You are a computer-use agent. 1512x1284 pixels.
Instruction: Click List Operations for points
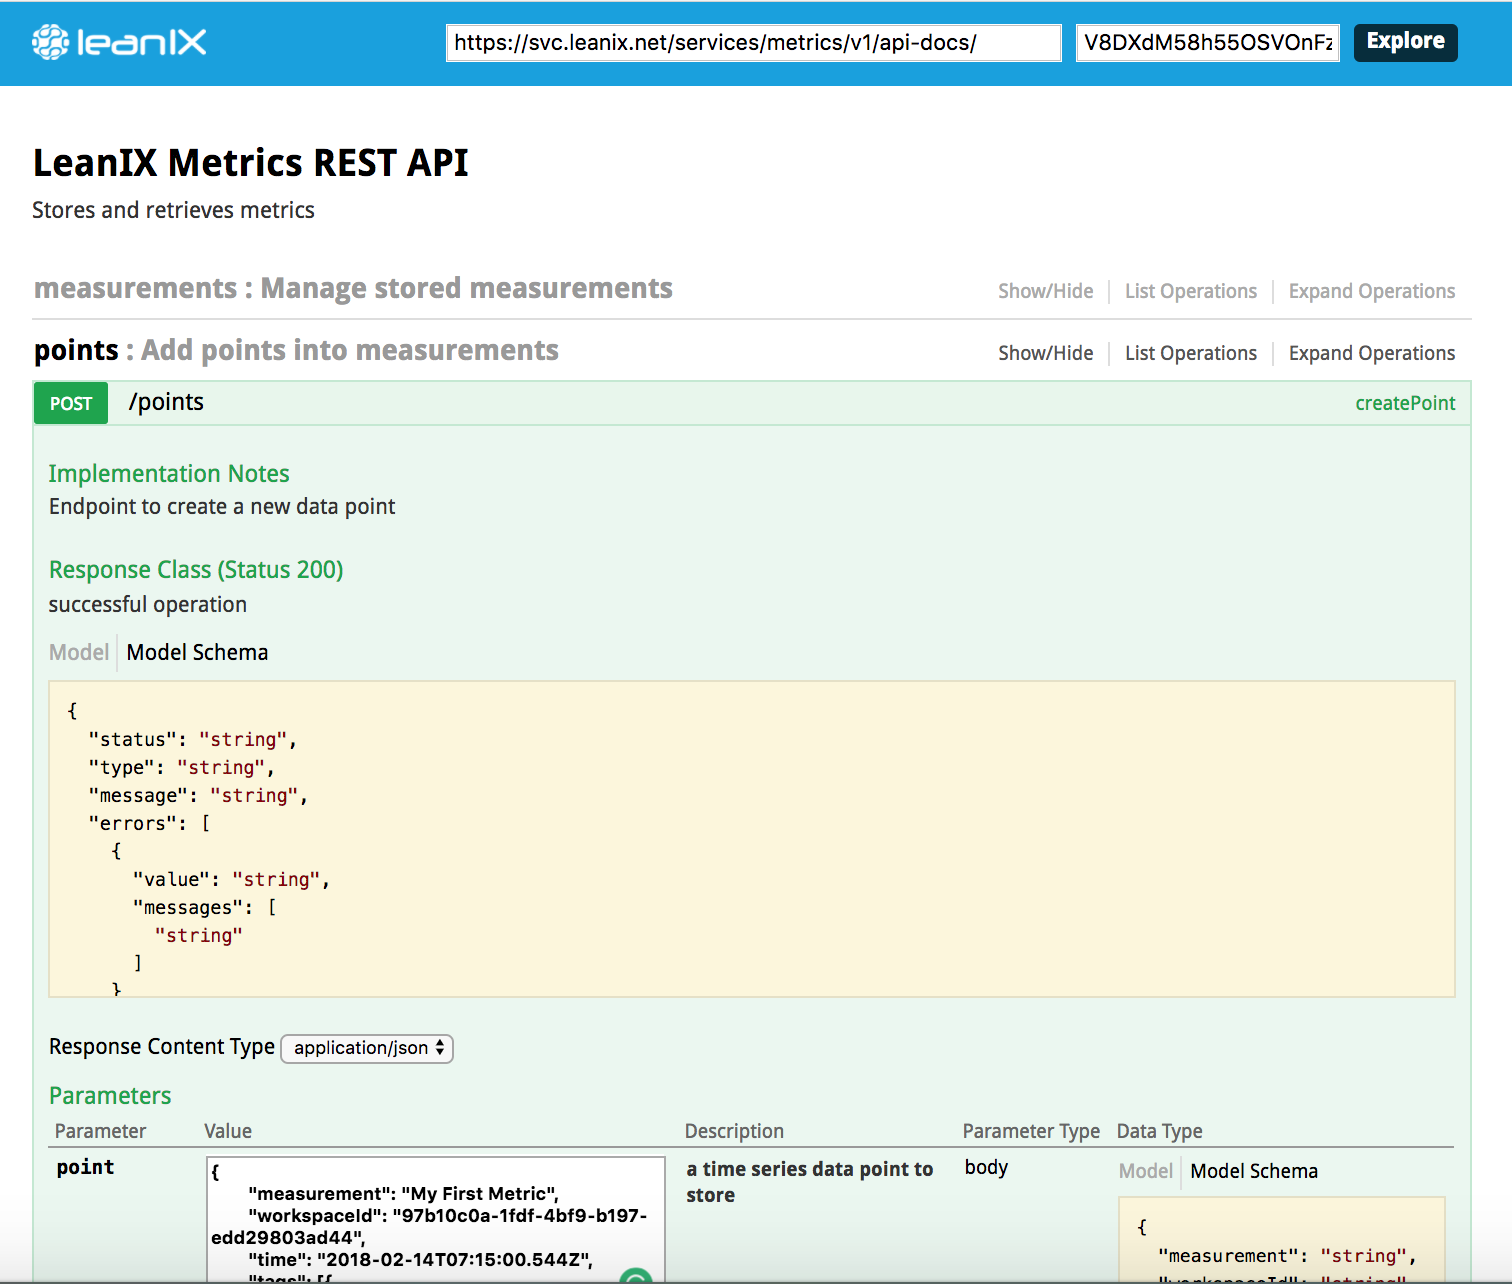coord(1190,353)
